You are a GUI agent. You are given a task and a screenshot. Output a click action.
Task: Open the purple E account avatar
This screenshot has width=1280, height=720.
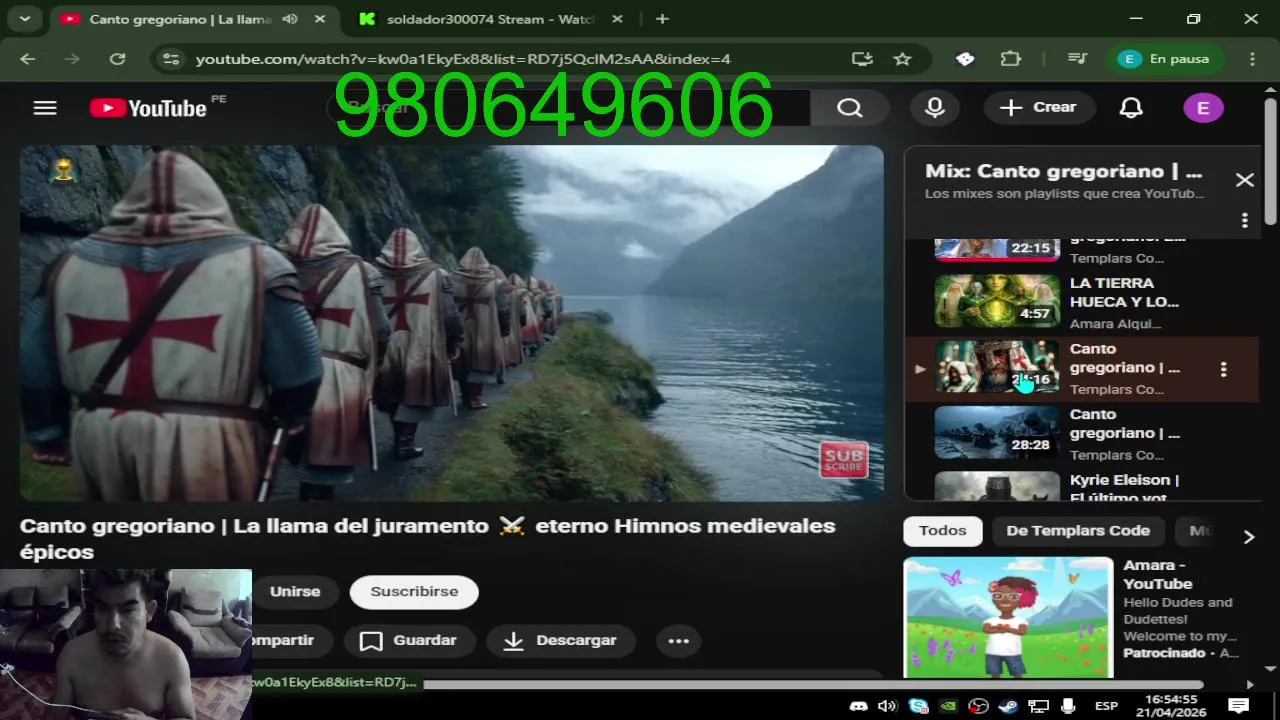click(1203, 108)
